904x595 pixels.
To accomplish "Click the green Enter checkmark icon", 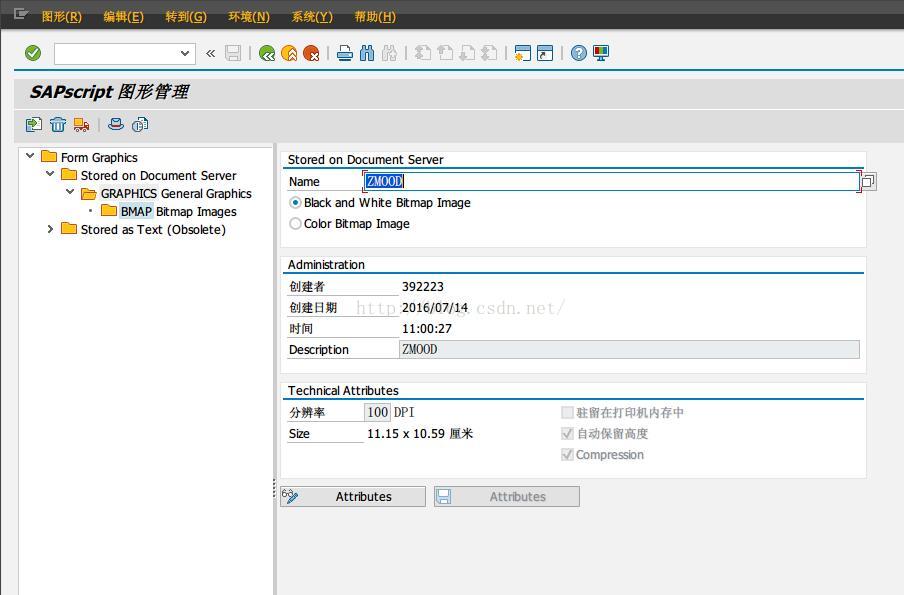I will (33, 53).
